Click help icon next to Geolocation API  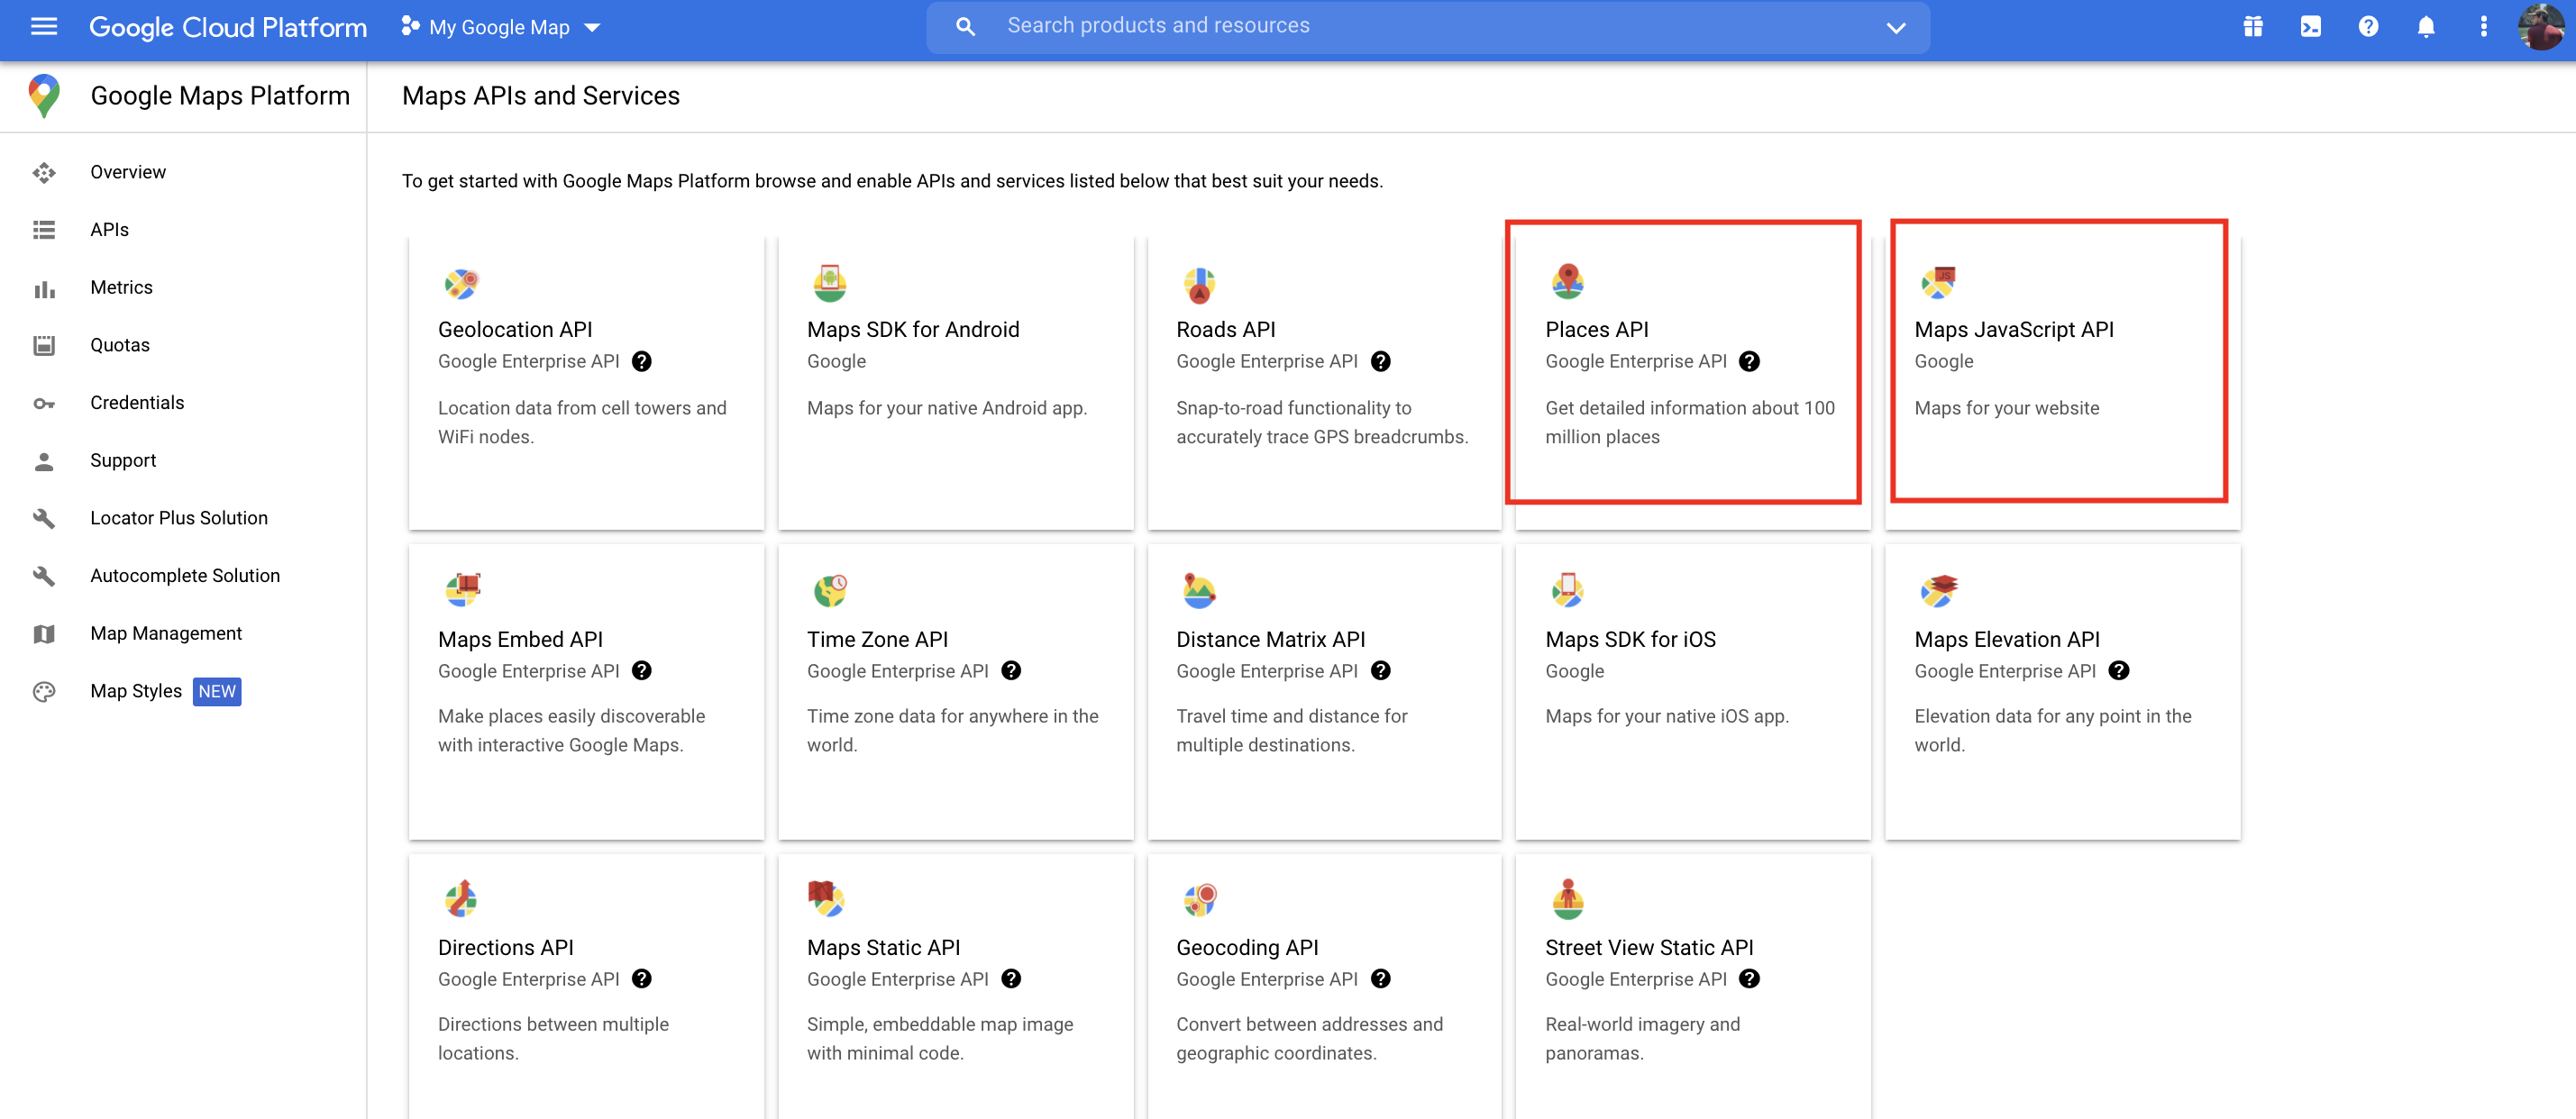(x=642, y=361)
